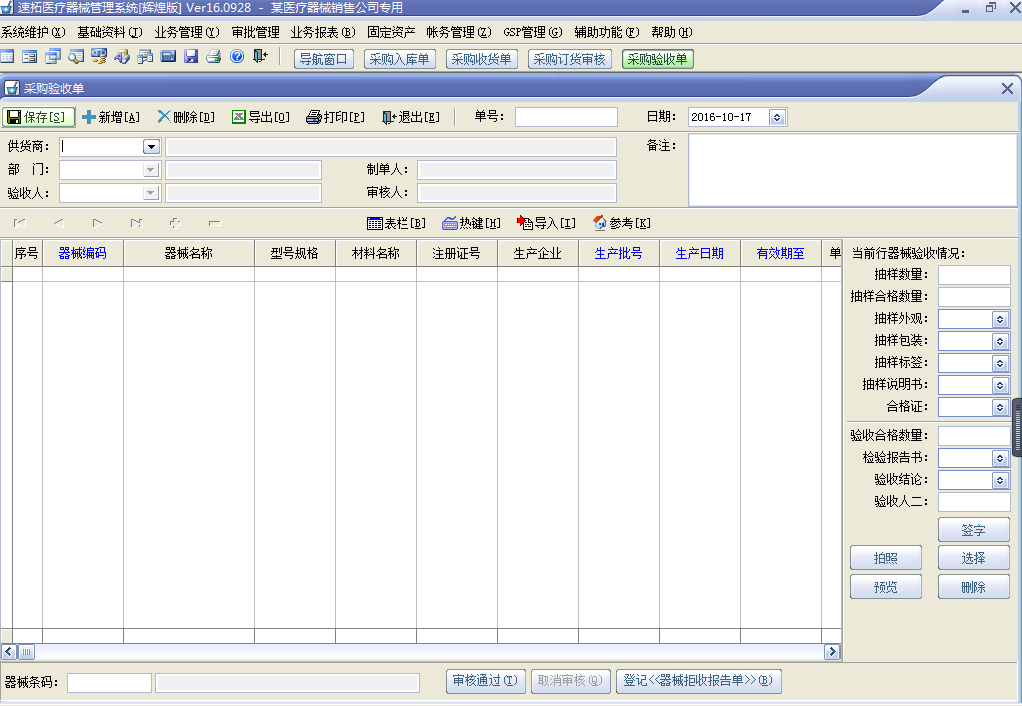
Task: Click 拍照 photo button
Action: [886, 558]
